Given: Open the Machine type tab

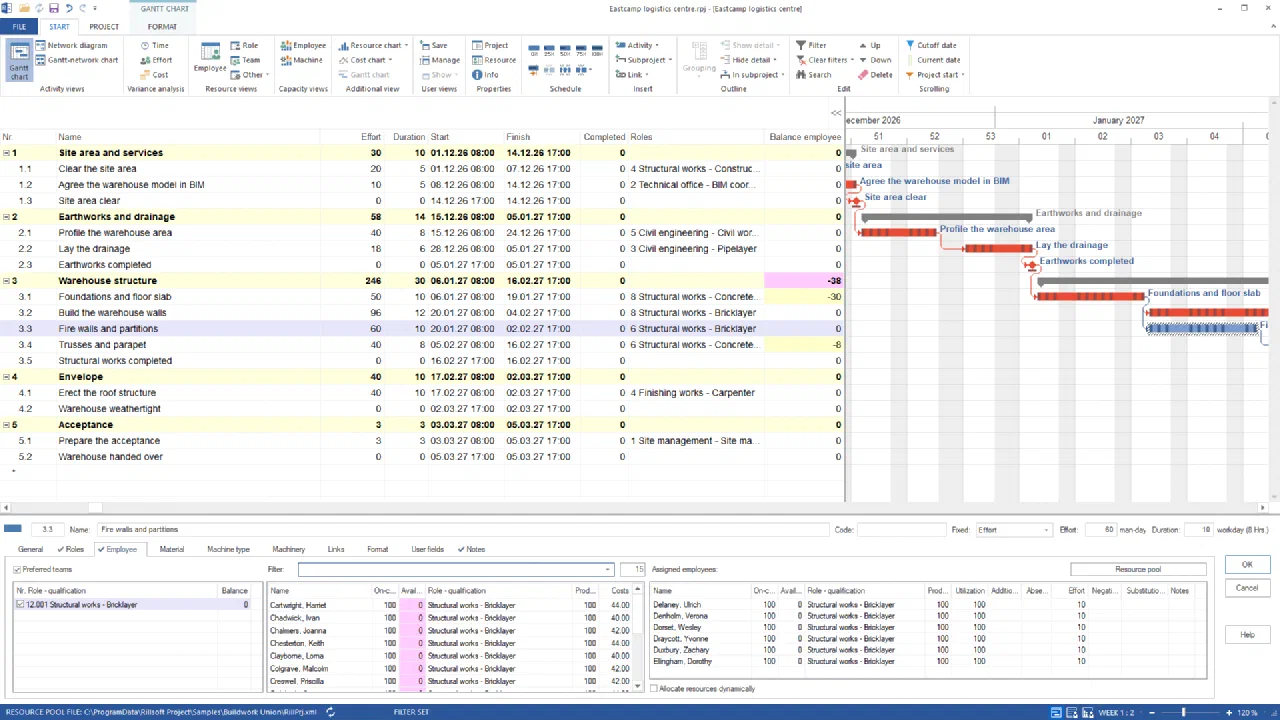Looking at the screenshot, I should pos(228,549).
